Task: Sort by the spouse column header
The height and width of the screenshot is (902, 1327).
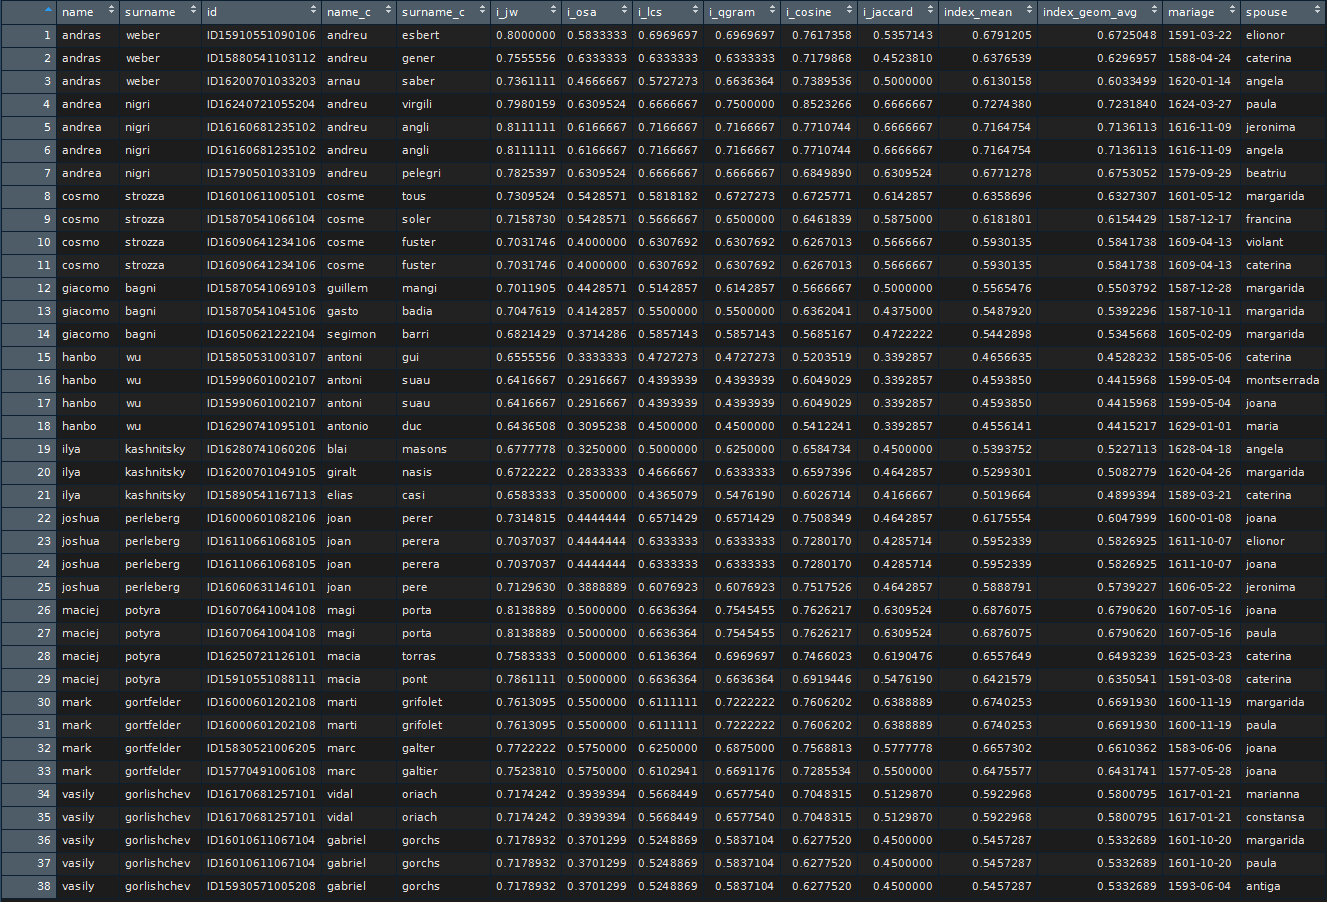Action: [x=1283, y=12]
